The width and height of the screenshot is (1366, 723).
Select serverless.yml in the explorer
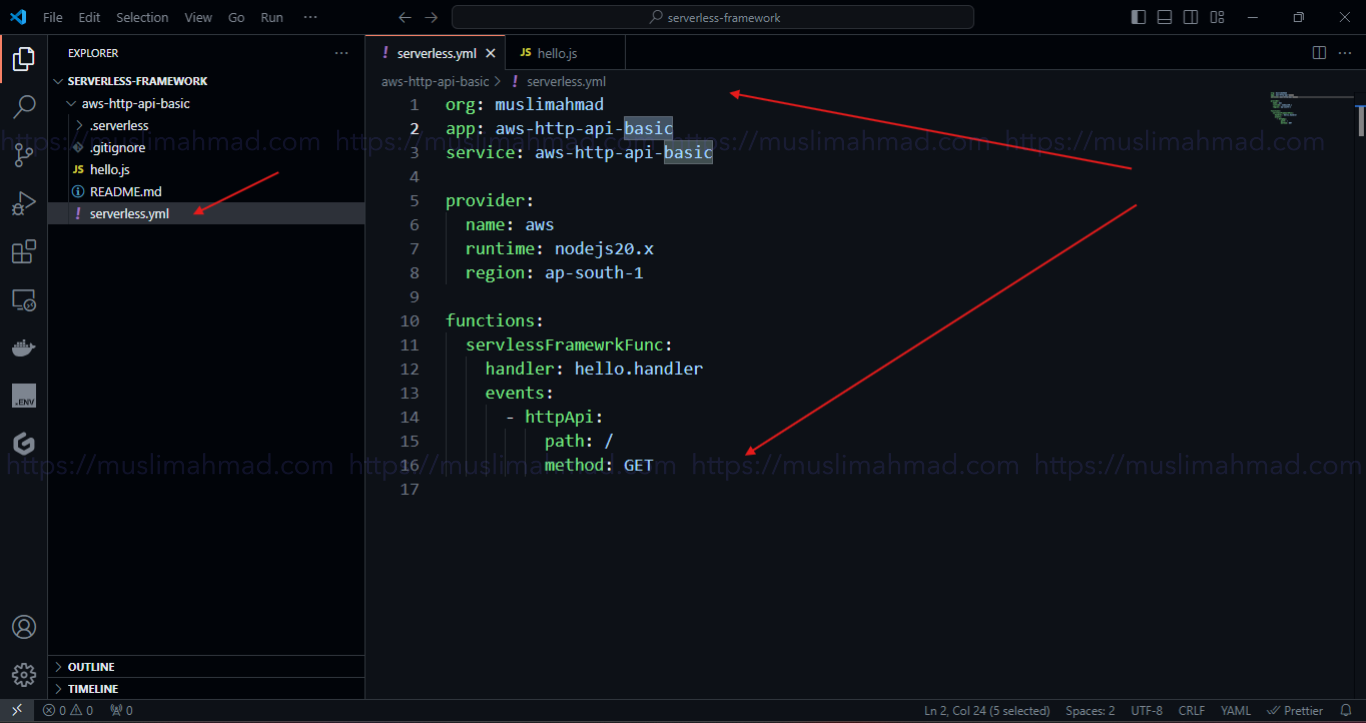[x=206, y=213]
